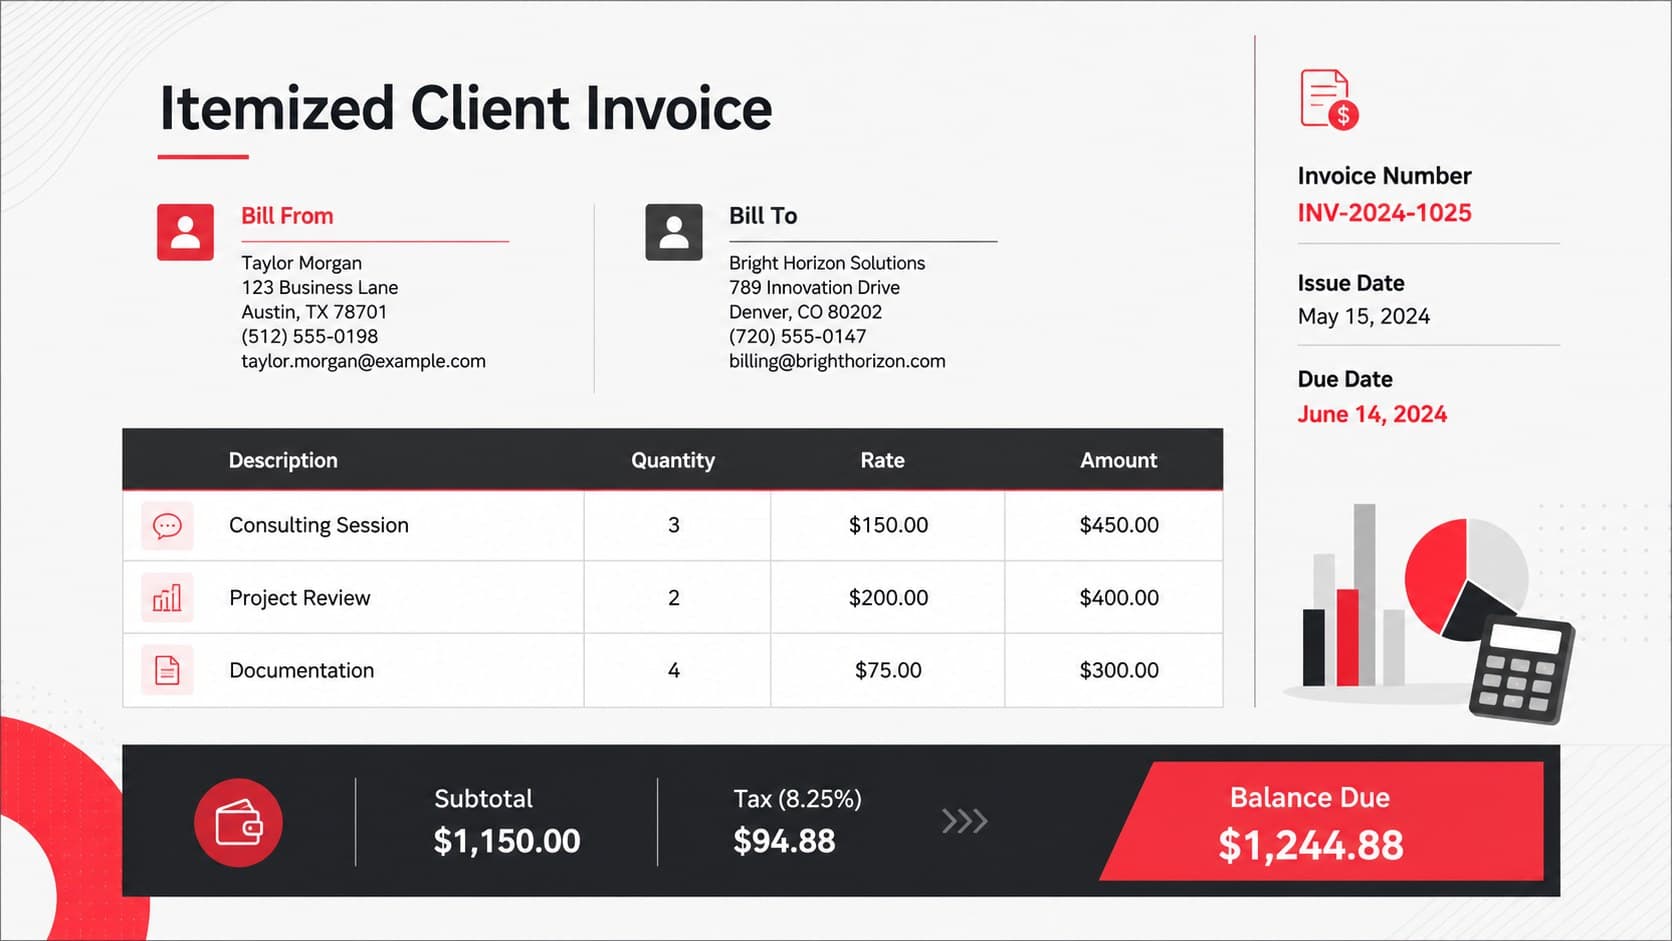Screen dimensions: 1672x941
Task: Click the Invoice Number label
Action: click(x=1384, y=176)
